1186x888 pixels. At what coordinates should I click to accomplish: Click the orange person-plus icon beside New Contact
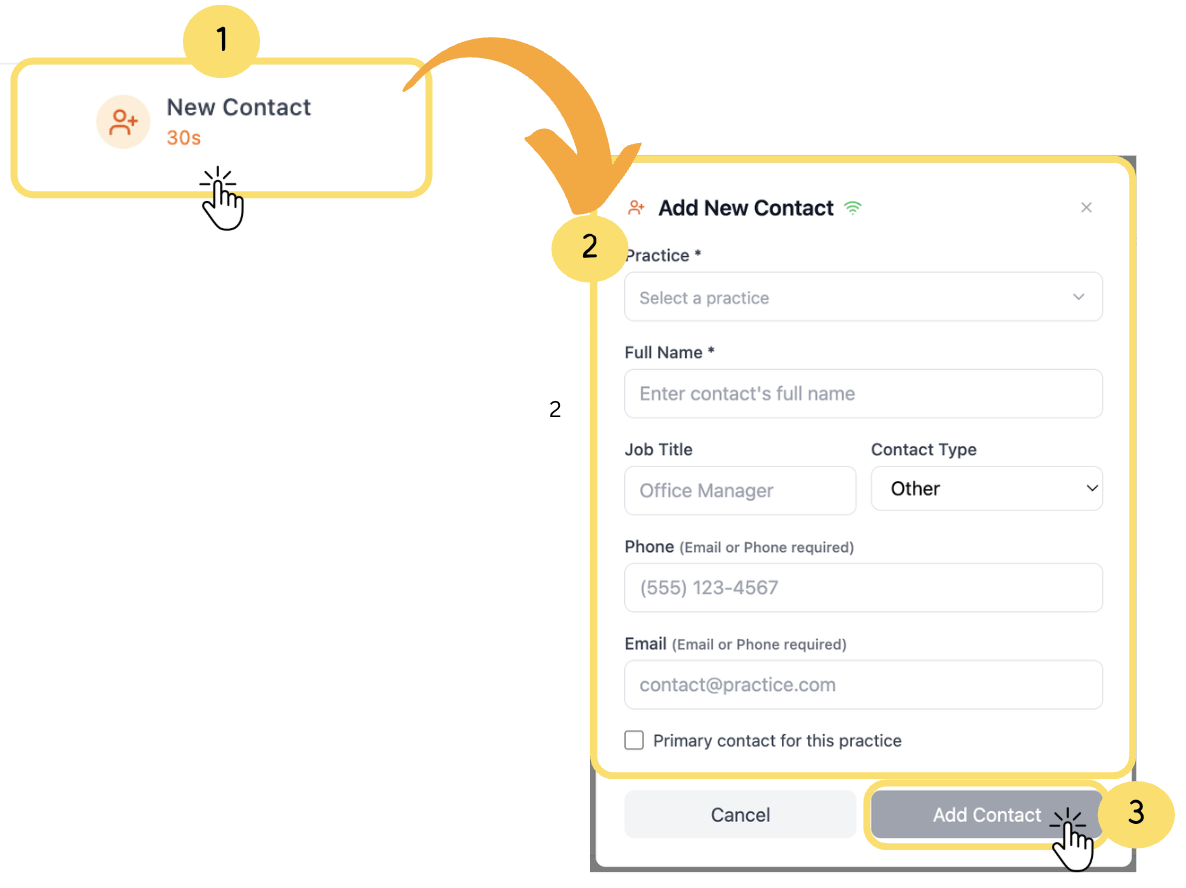(x=123, y=122)
